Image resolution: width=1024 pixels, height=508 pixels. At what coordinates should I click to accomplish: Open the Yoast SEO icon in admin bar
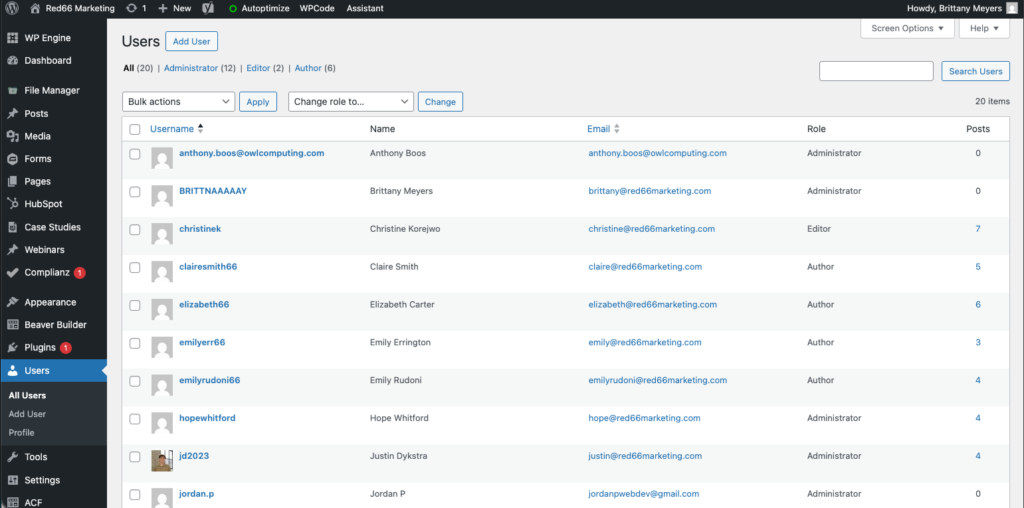208,8
